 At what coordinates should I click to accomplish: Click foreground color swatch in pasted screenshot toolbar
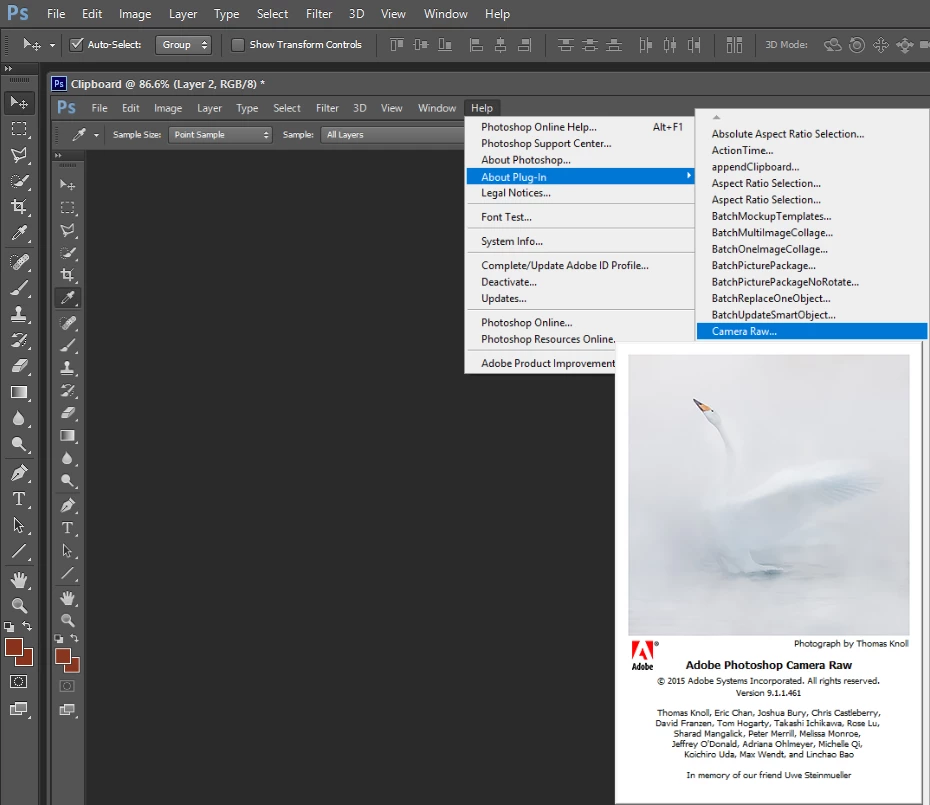(x=62, y=656)
